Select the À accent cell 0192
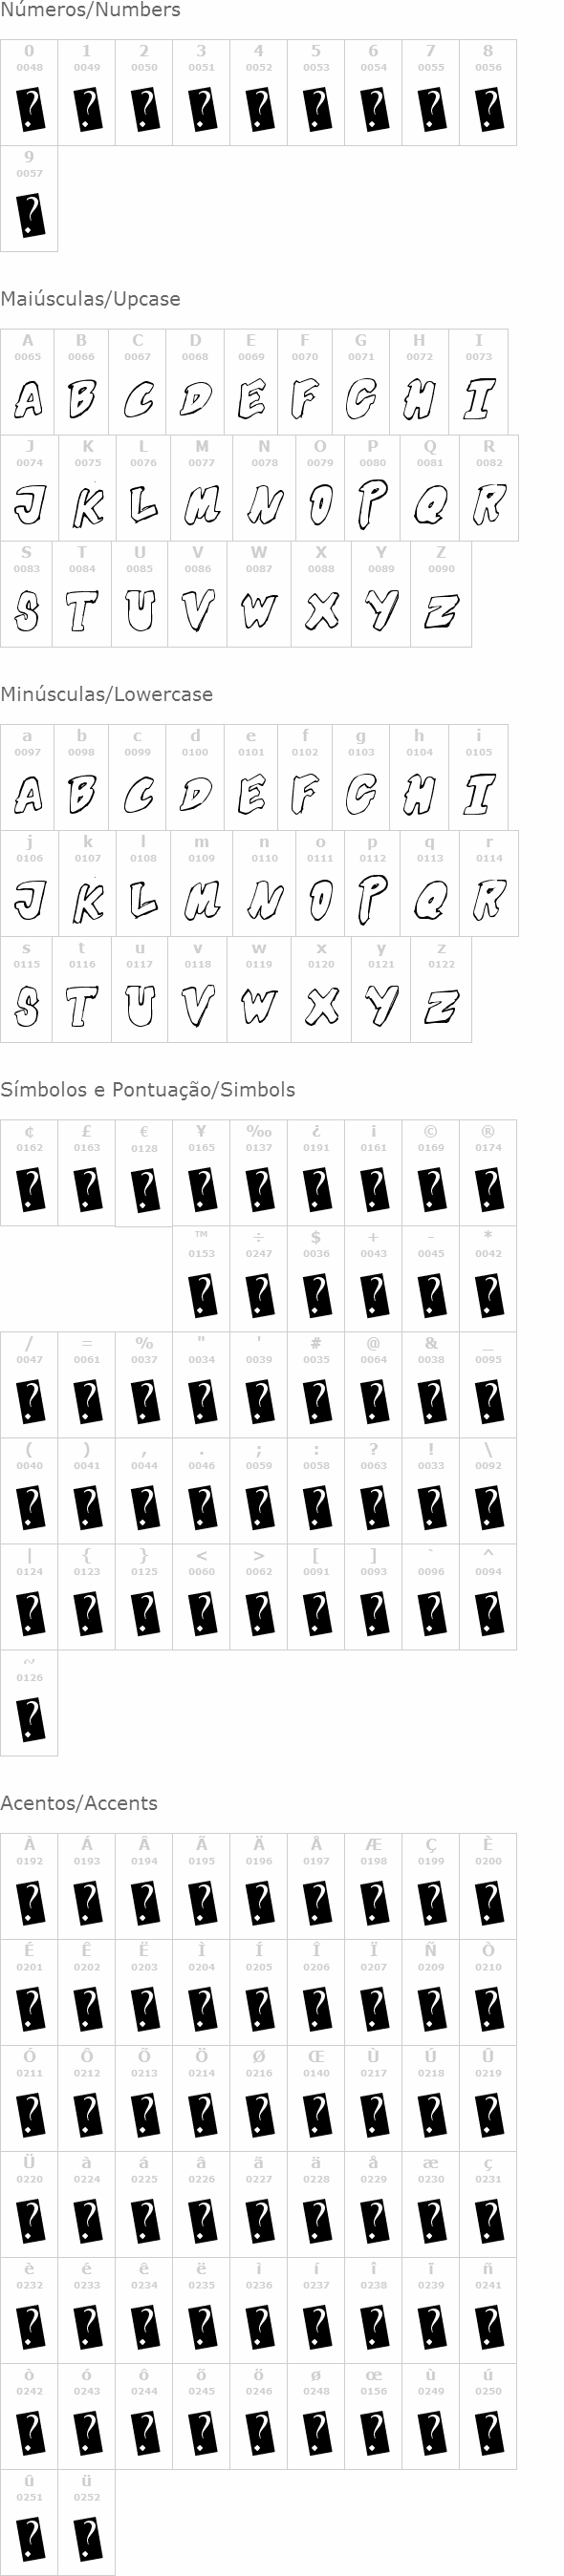This screenshot has width=564, height=2576. [29, 1886]
